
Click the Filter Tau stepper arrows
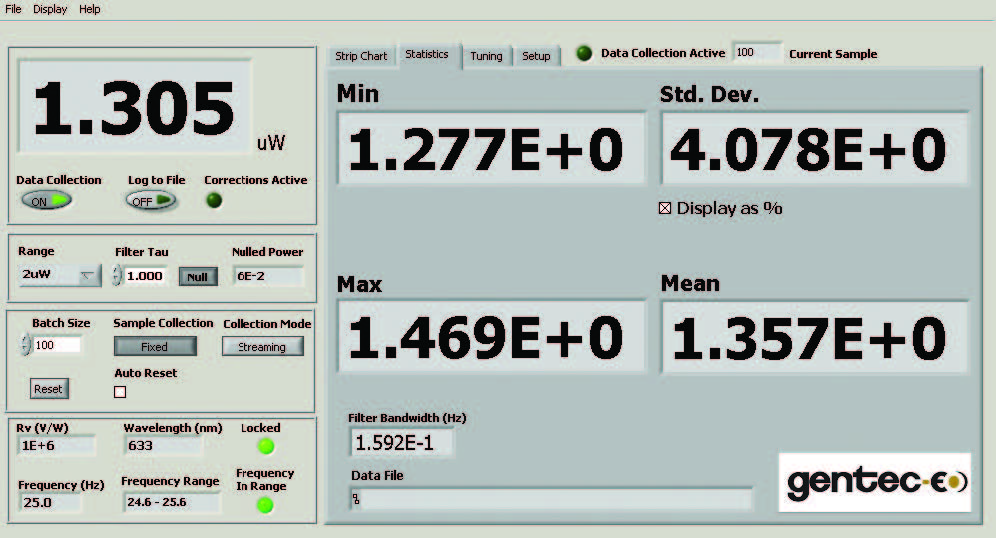[x=117, y=276]
